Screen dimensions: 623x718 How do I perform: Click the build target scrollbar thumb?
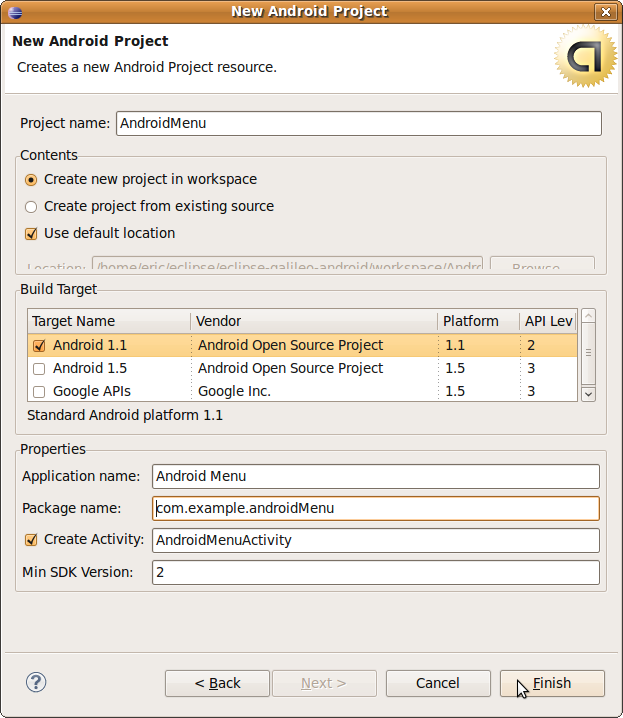(588, 353)
